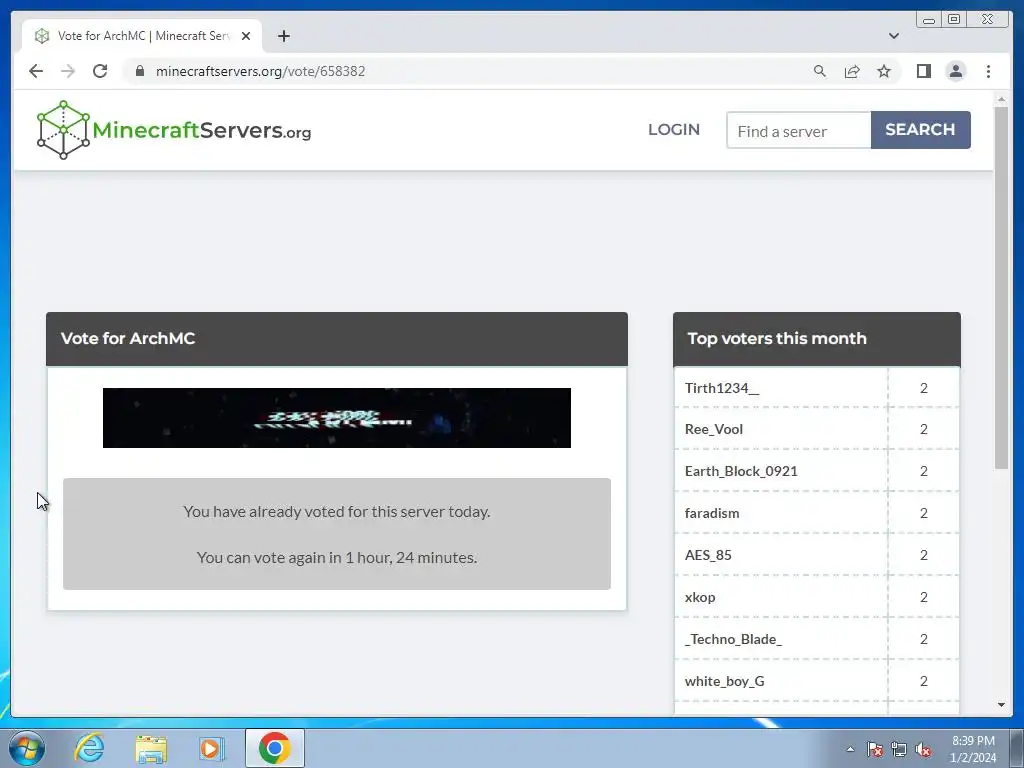Click the scrollbar down arrow
The width and height of the screenshot is (1024, 768).
pos(1001,705)
